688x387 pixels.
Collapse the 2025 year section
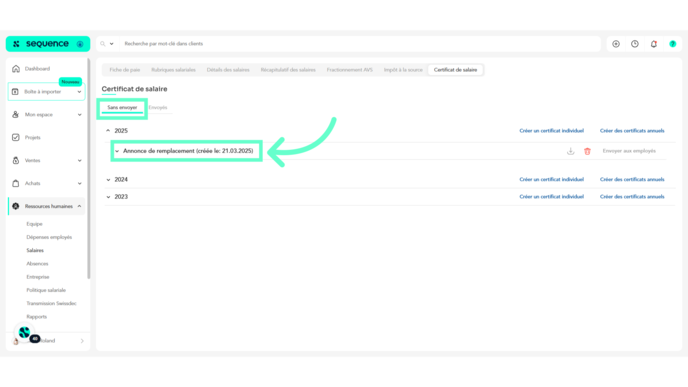[x=108, y=131]
